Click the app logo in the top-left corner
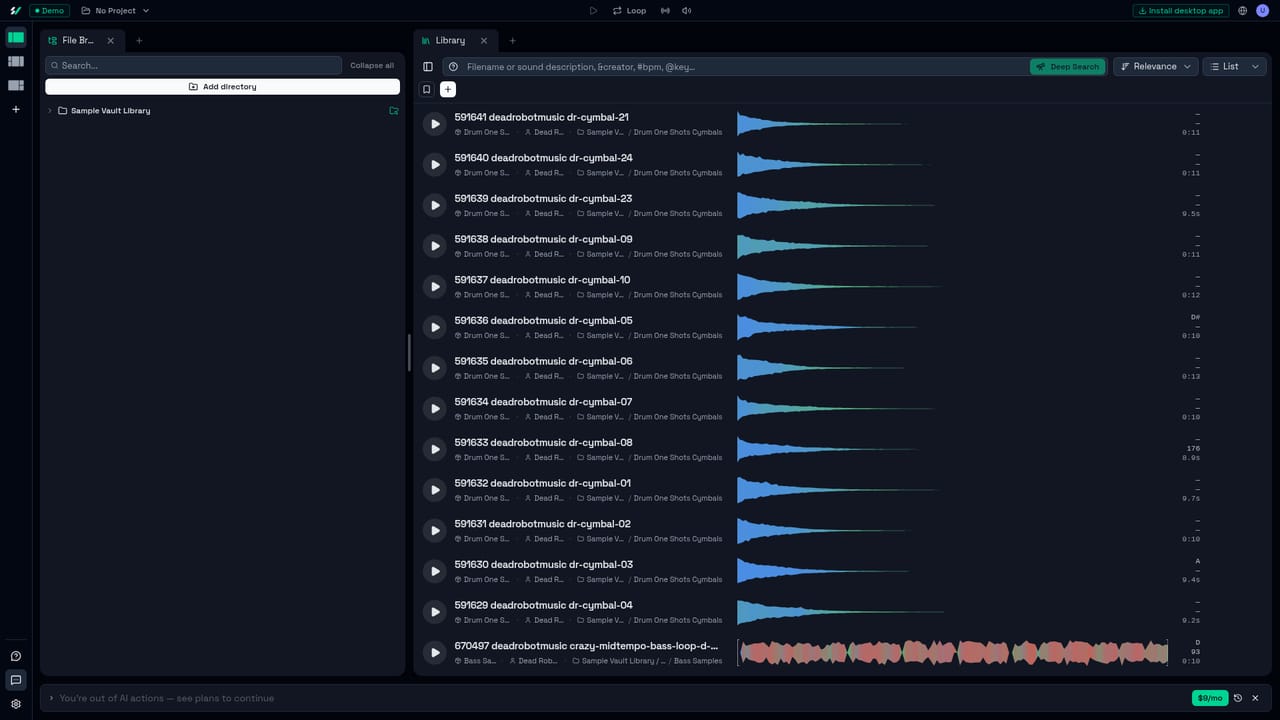The image size is (1280, 720). [x=15, y=11]
